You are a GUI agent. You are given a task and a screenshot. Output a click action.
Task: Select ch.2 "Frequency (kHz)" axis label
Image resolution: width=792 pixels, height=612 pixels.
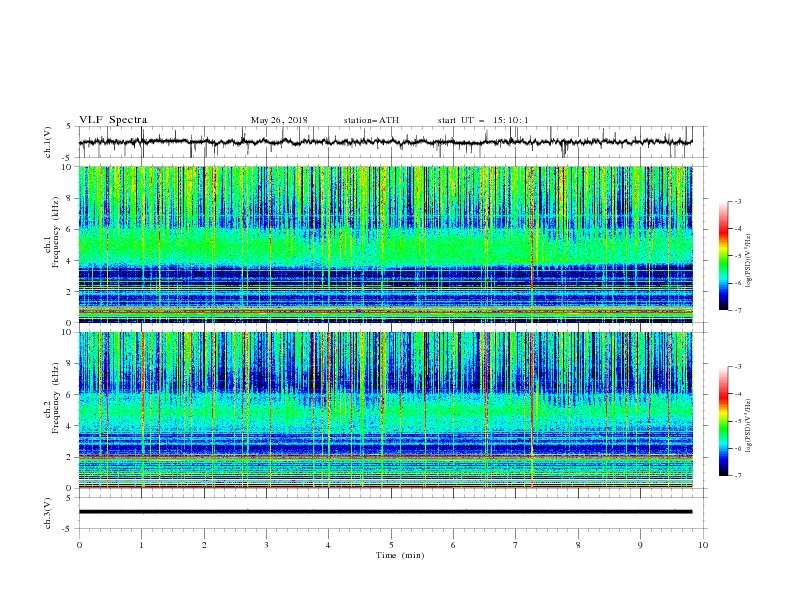tap(56, 397)
